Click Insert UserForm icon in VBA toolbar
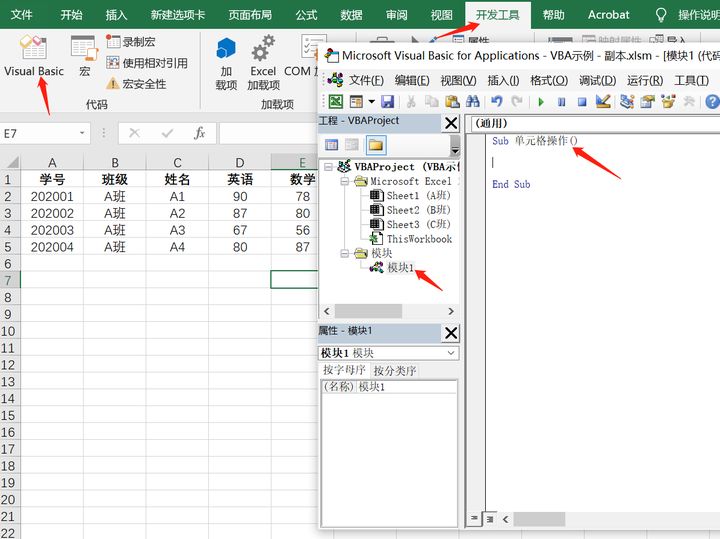The width and height of the screenshot is (720, 539). coord(356,101)
